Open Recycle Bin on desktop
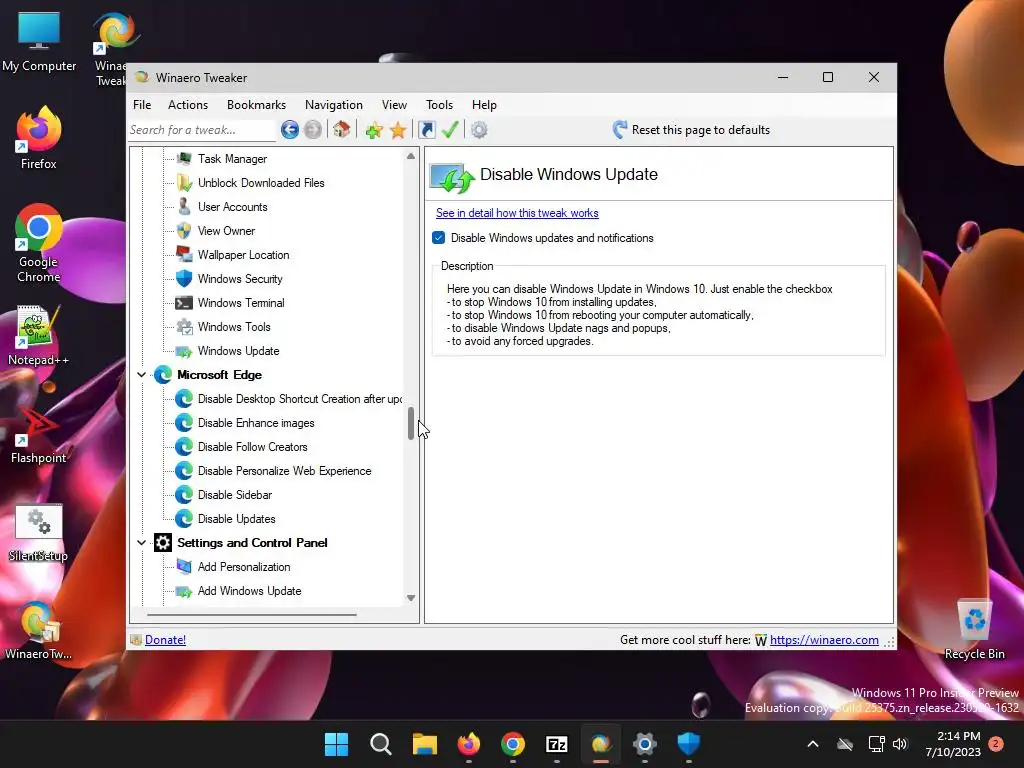 974,630
